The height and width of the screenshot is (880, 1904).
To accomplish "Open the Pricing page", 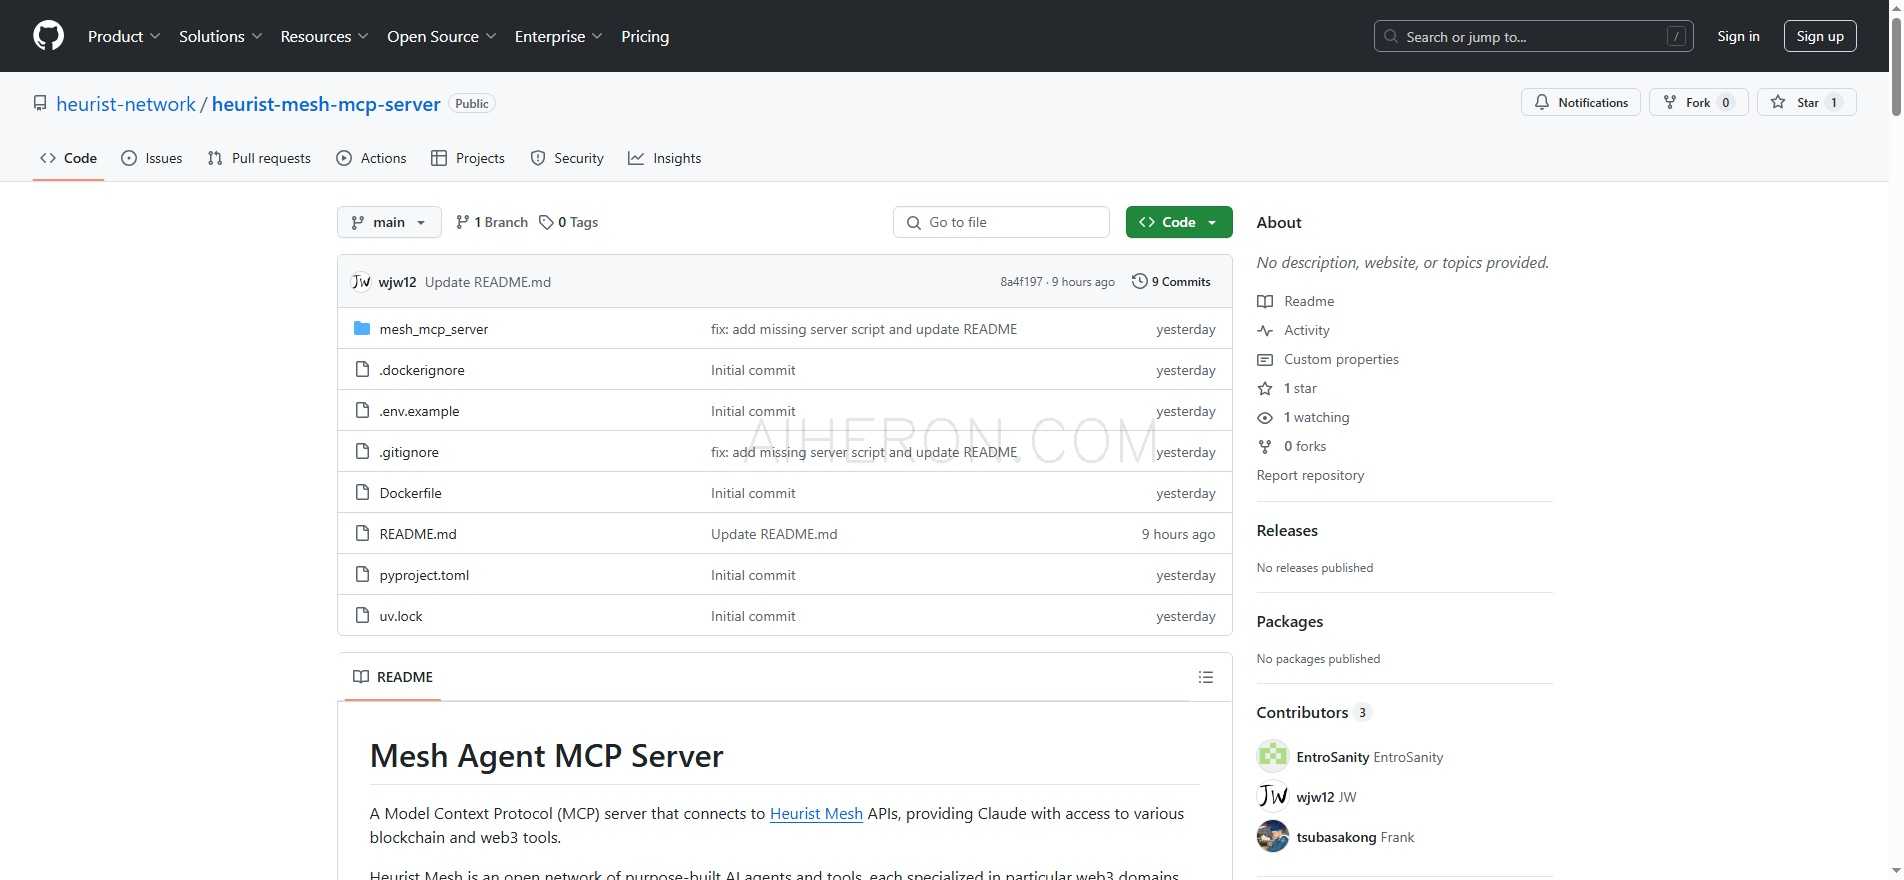I will [645, 36].
